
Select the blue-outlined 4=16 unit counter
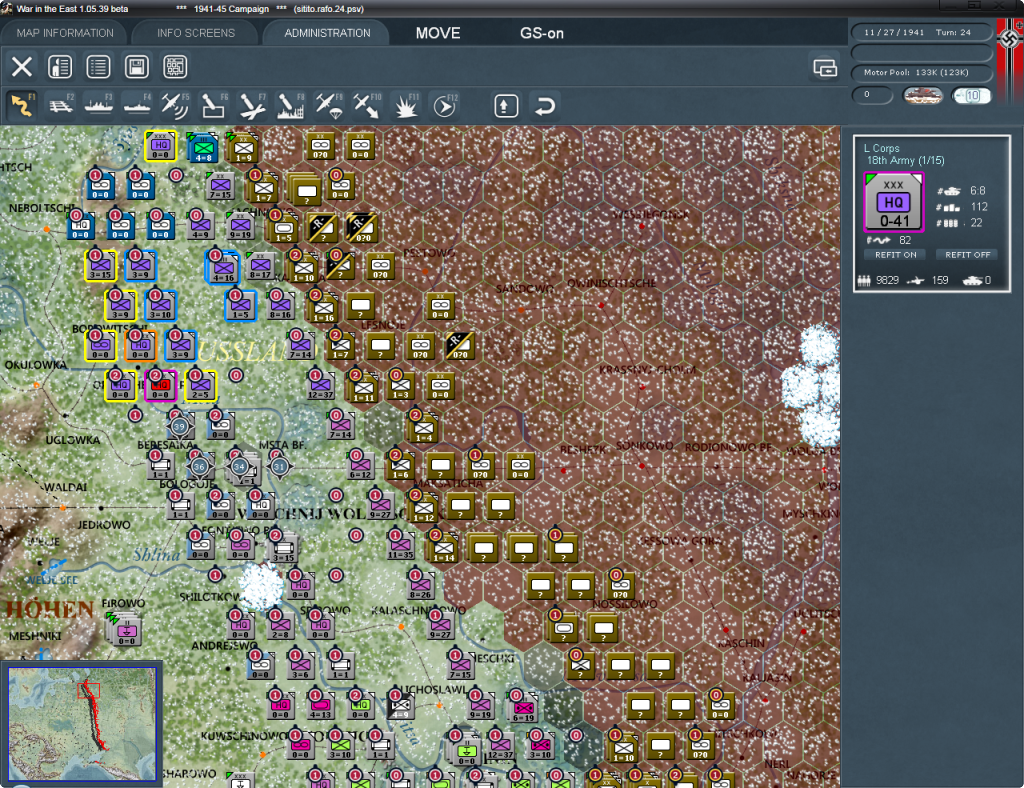[222, 268]
